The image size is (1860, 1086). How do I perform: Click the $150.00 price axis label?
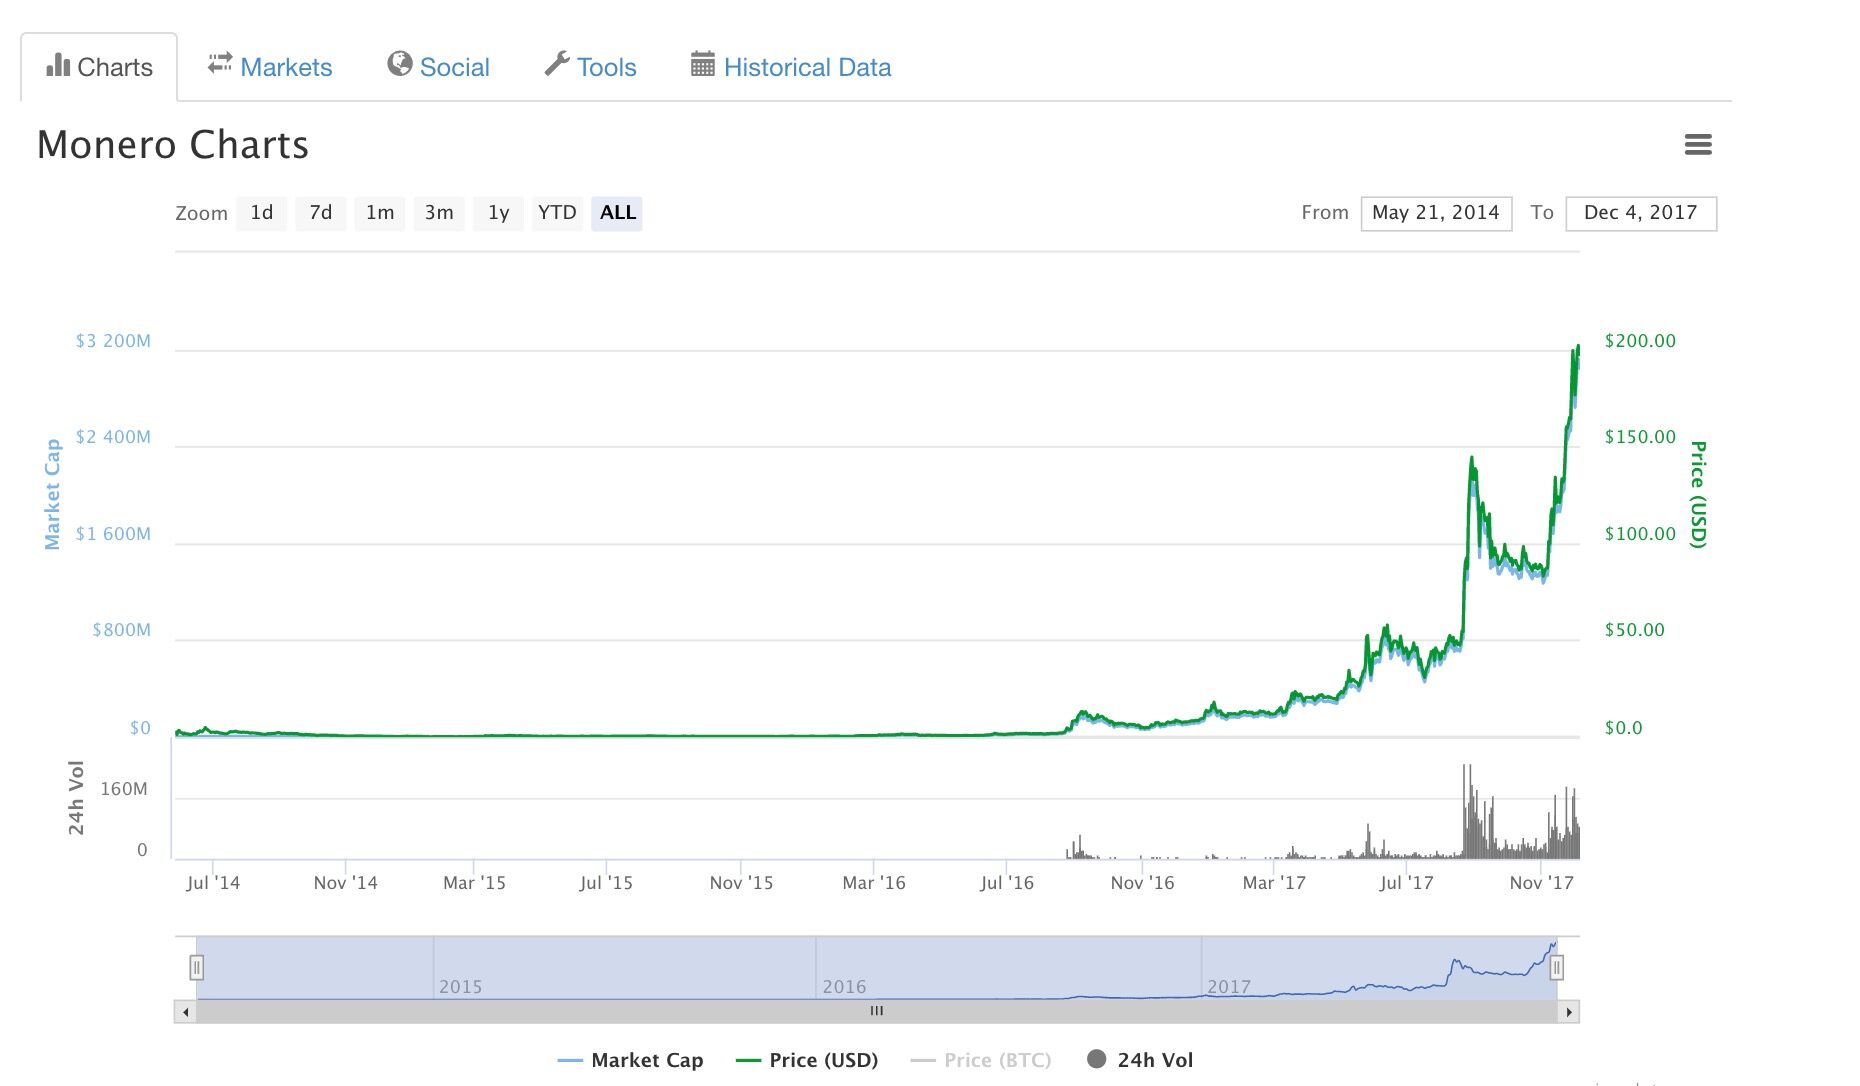coord(1640,437)
